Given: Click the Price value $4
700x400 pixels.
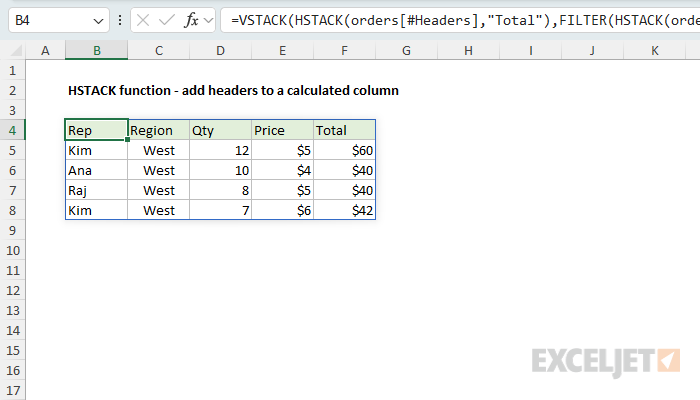Looking at the screenshot, I should pyautogui.click(x=283, y=171).
